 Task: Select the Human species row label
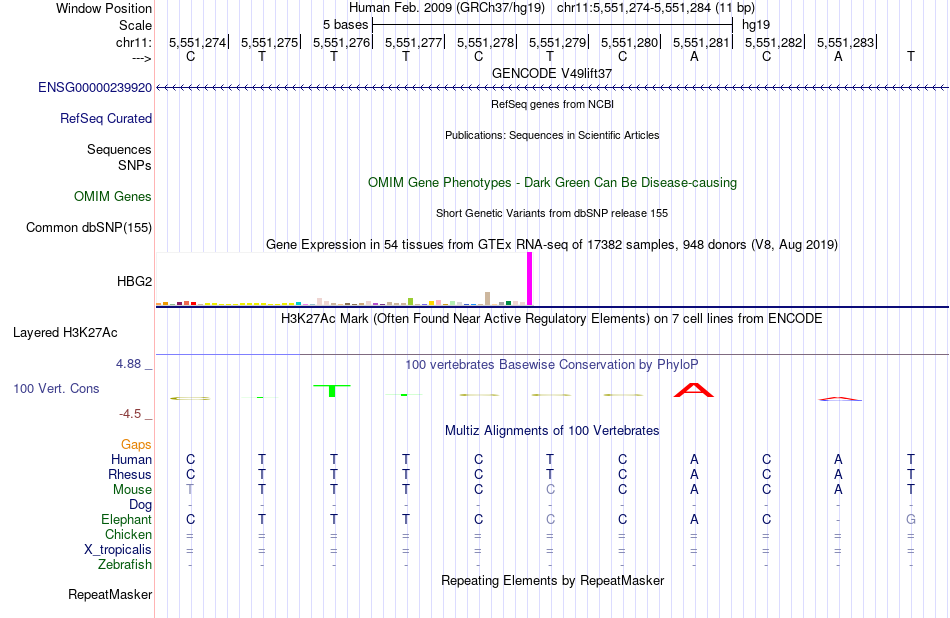click(x=131, y=459)
